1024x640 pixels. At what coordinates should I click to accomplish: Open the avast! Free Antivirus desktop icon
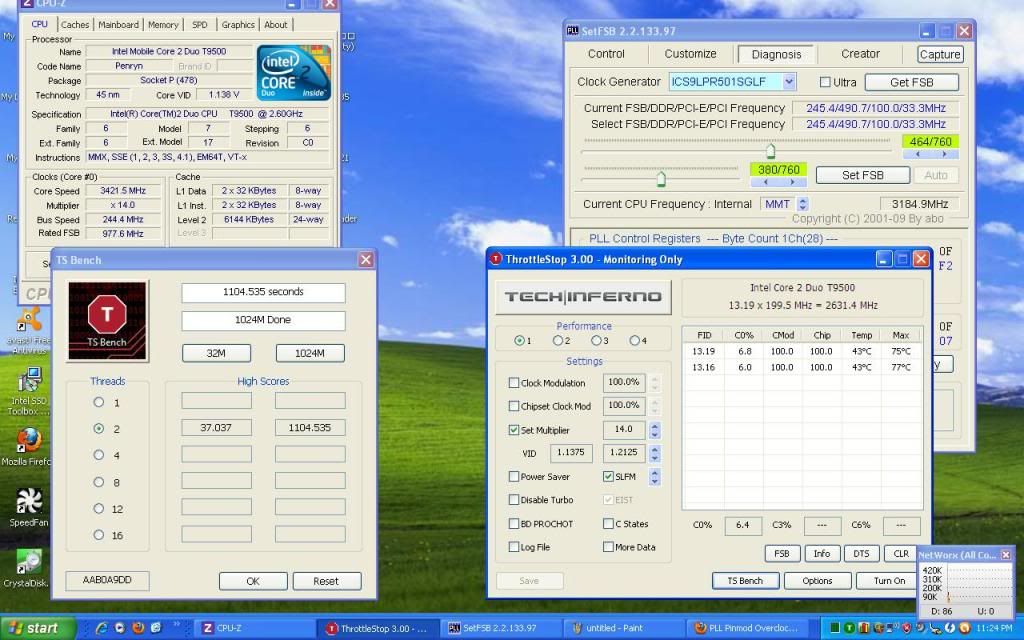(29, 330)
